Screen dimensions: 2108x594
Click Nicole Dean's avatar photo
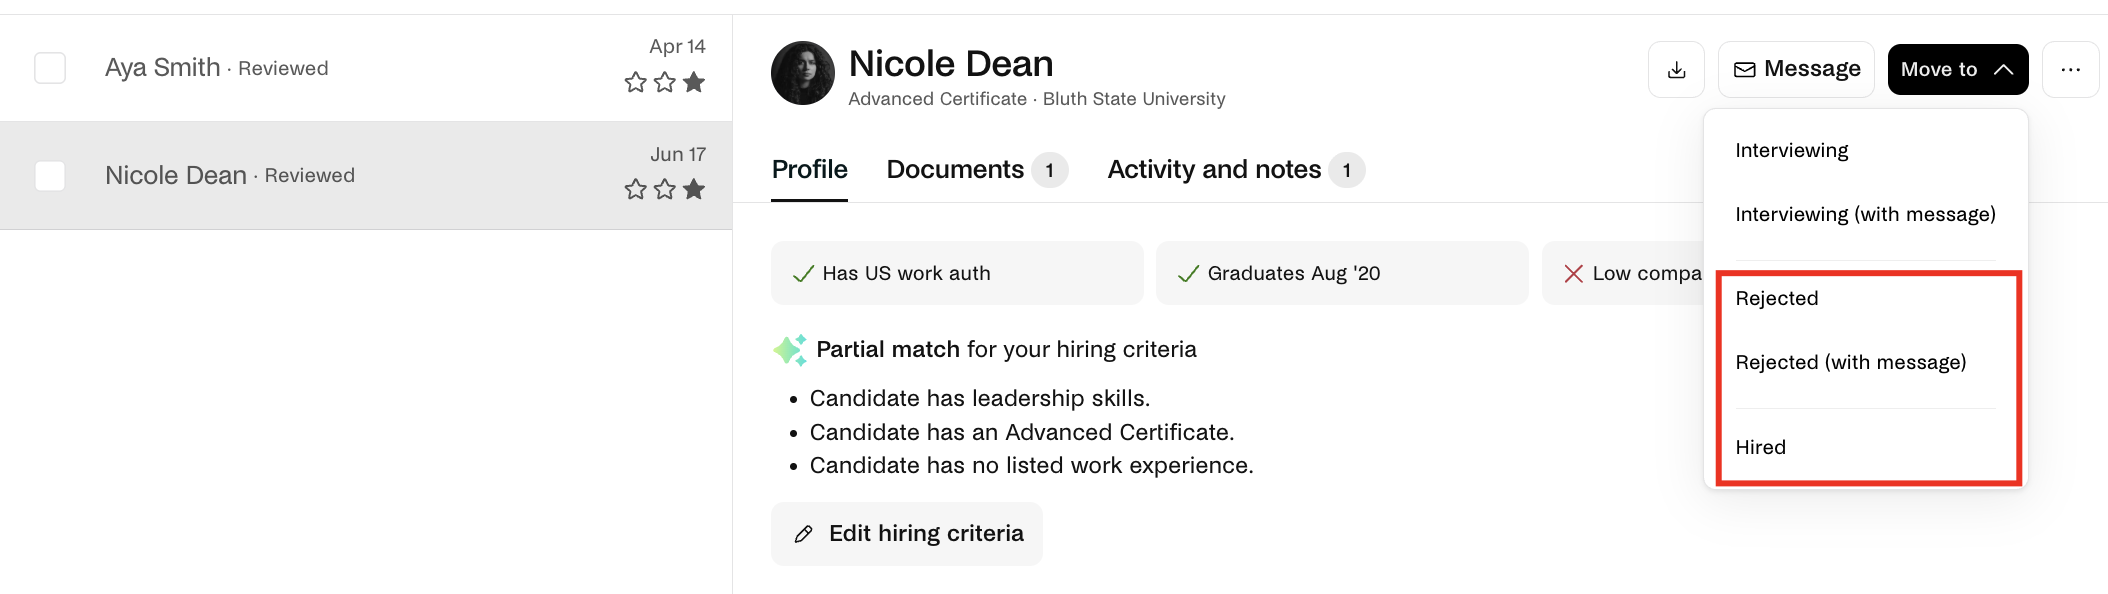pos(803,73)
